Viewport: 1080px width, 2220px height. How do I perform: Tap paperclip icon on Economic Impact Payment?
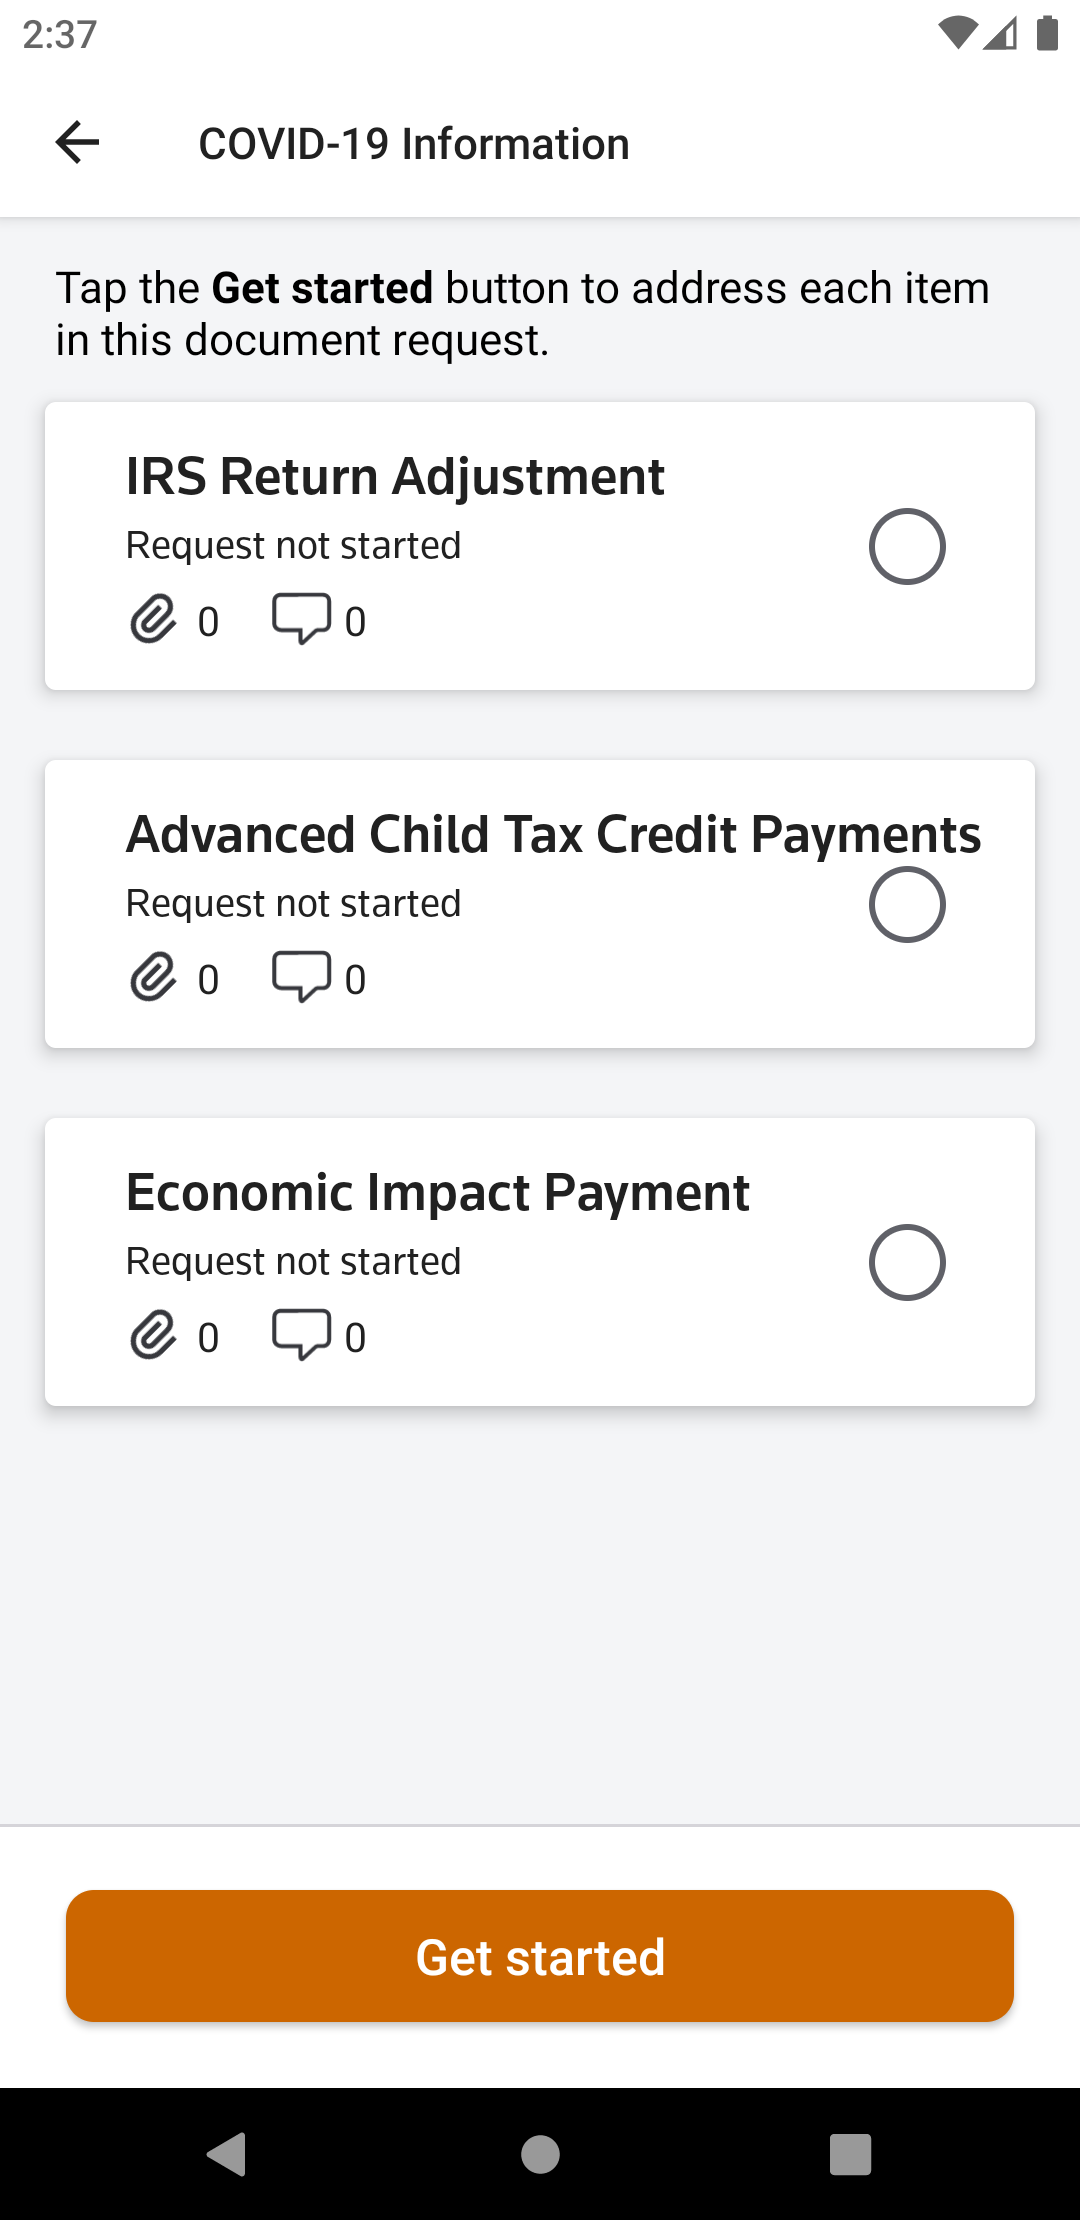[x=153, y=1335]
